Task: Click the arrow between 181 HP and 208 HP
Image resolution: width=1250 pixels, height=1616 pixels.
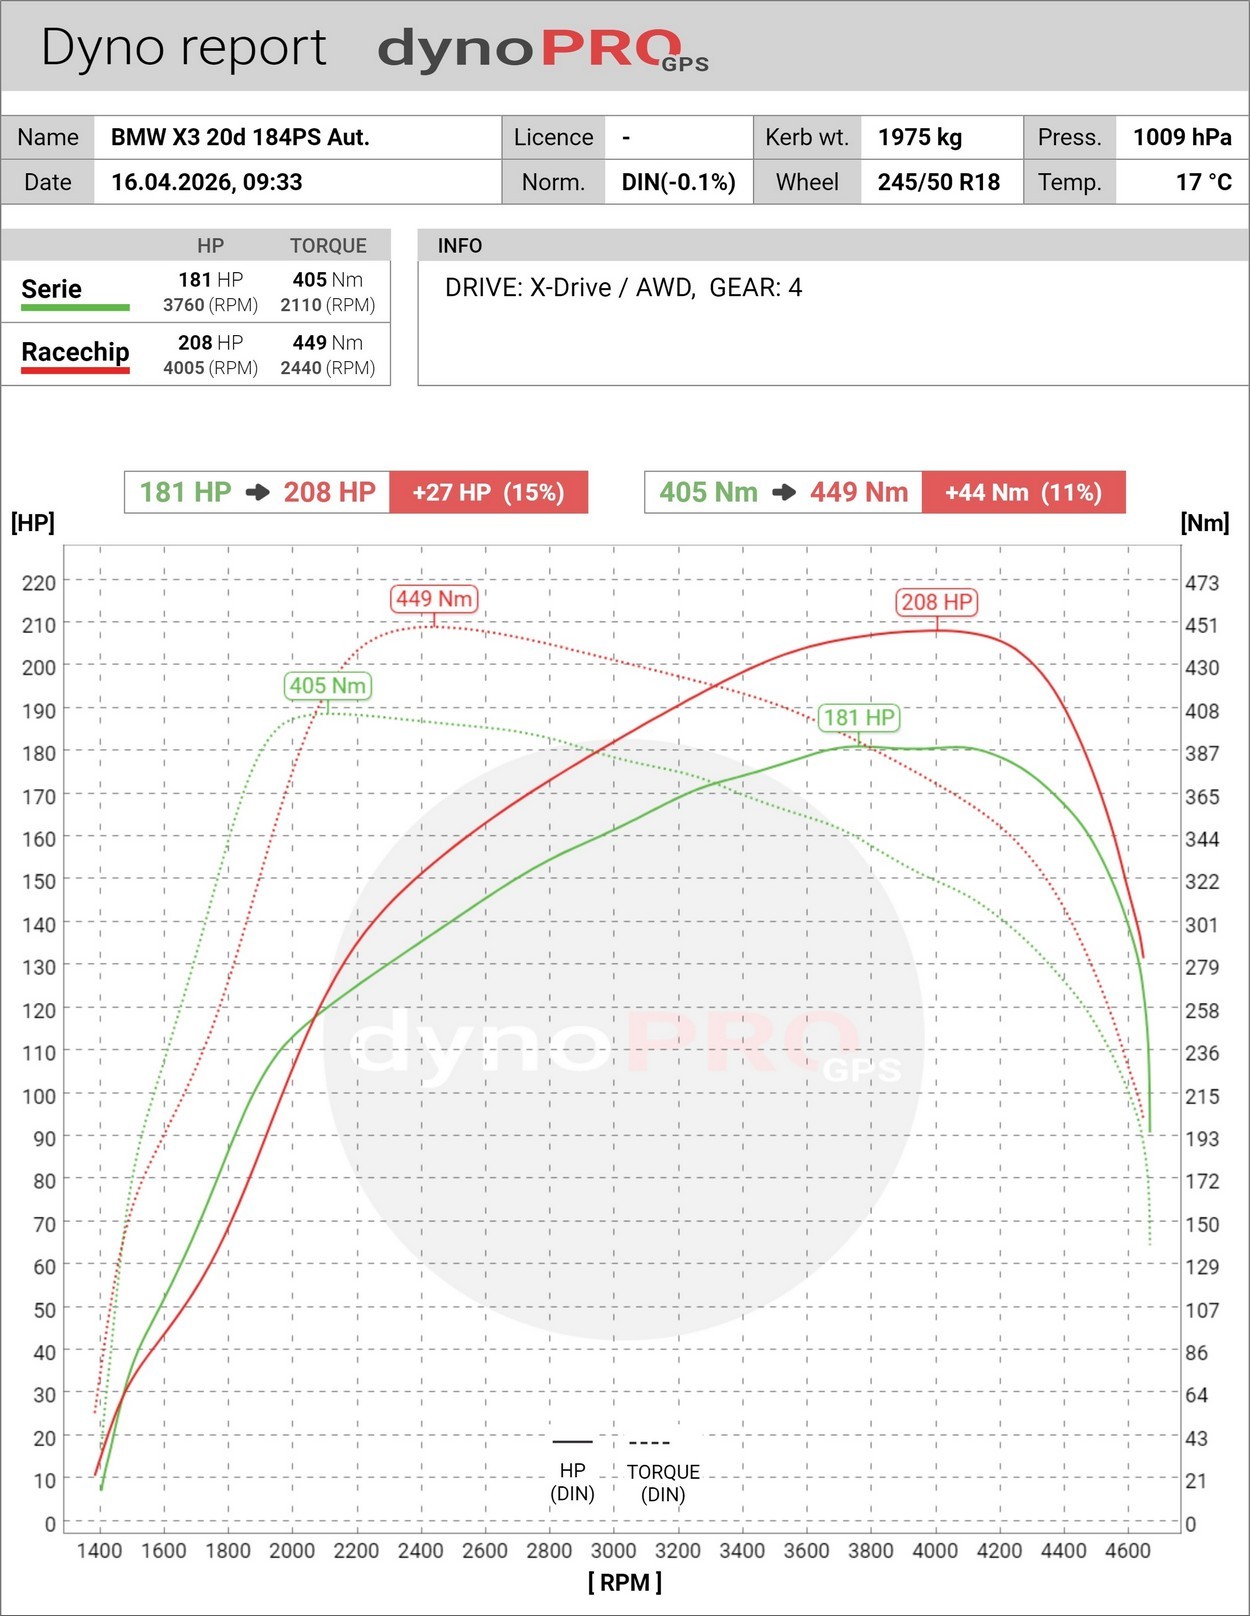Action: click(x=258, y=492)
